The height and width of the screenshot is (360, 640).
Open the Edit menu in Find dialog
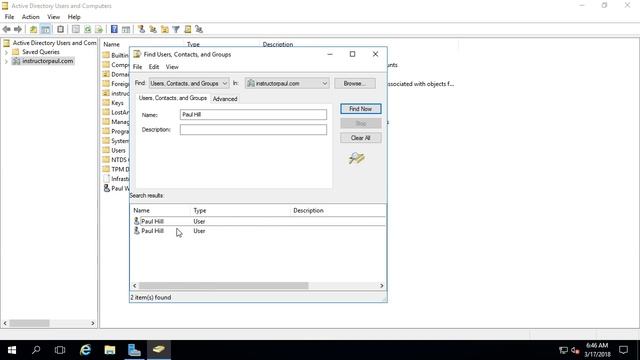(x=154, y=67)
